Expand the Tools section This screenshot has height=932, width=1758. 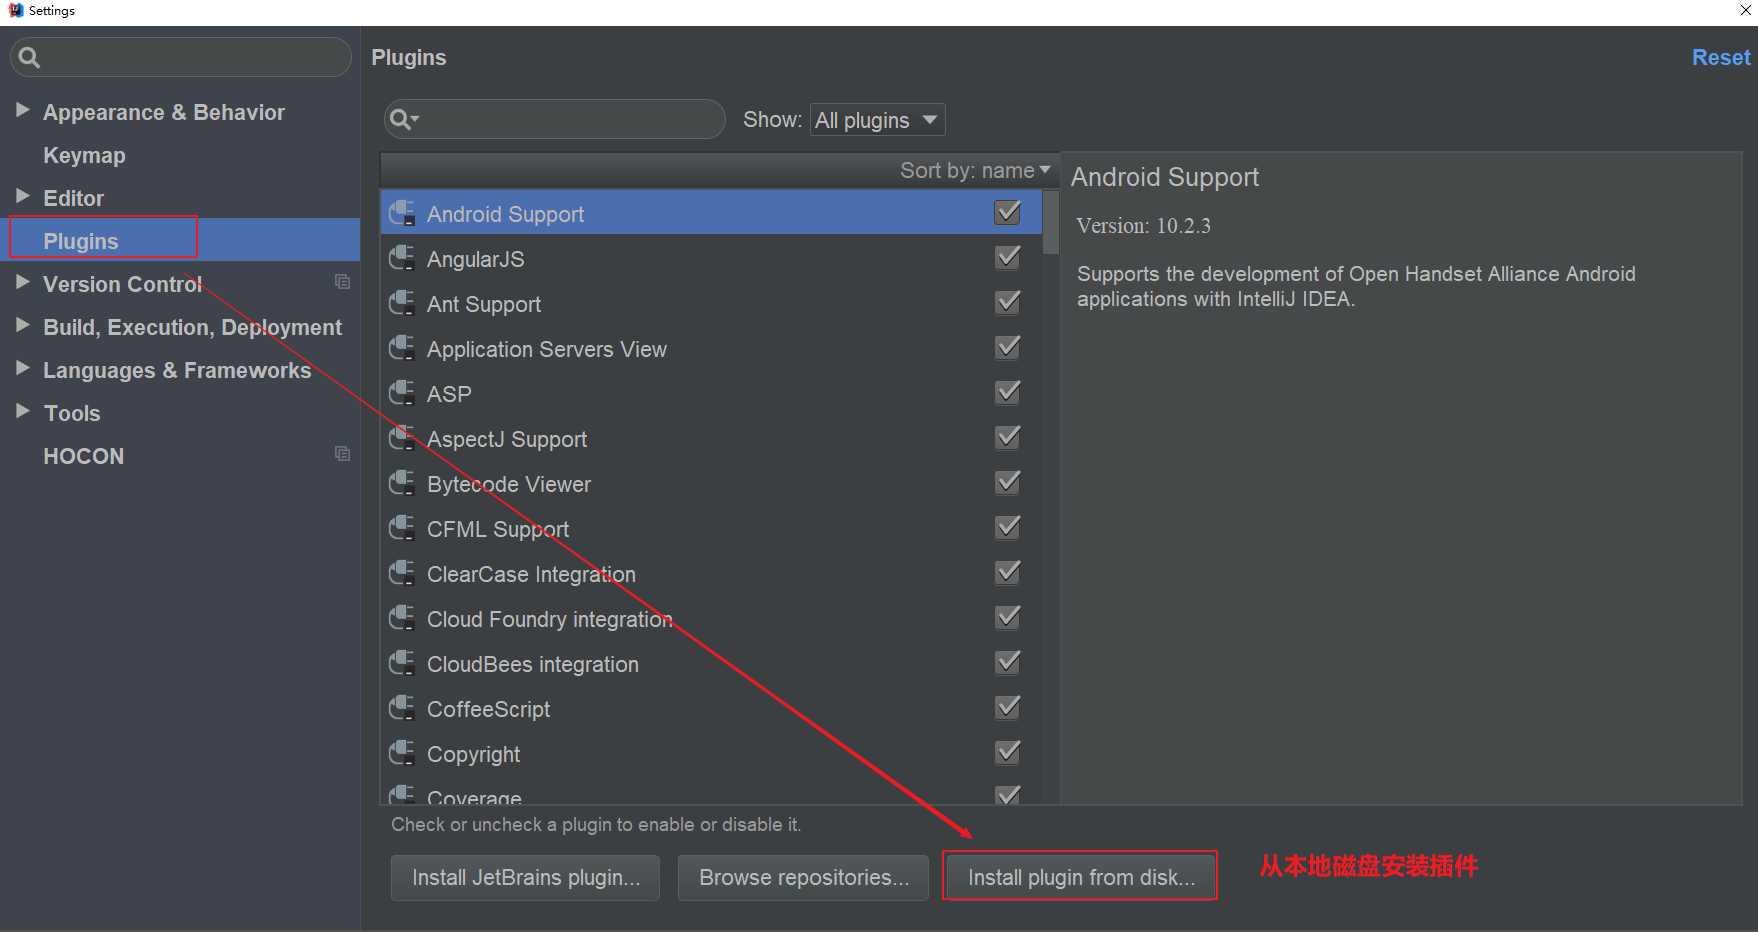(x=22, y=411)
